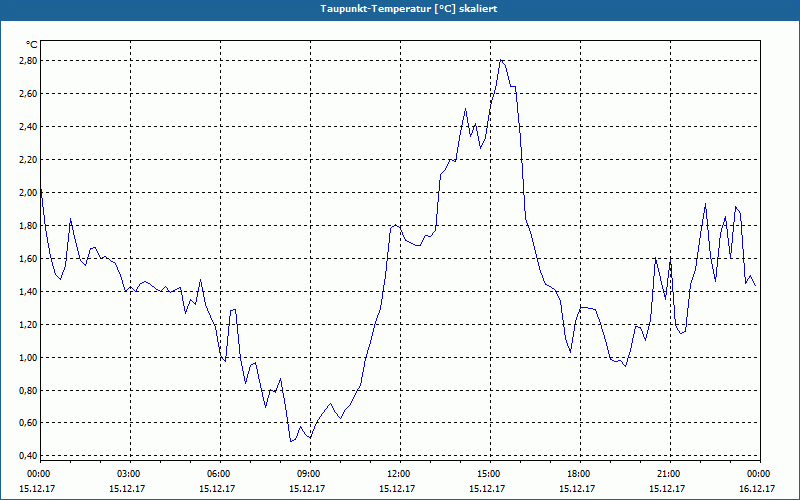
Task: Select the "1,60" y-axis label
Action: click(x=28, y=259)
